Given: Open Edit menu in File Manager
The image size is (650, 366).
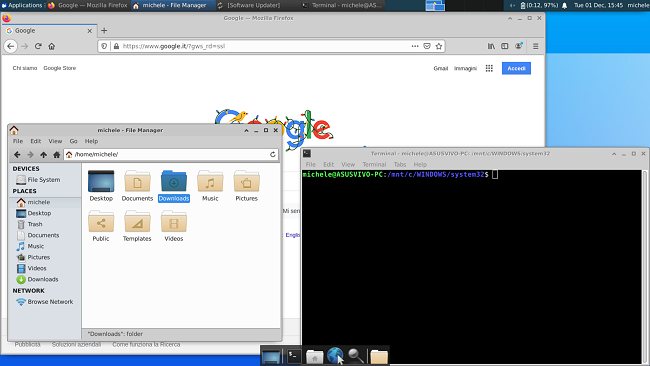Looking at the screenshot, I should [36, 141].
